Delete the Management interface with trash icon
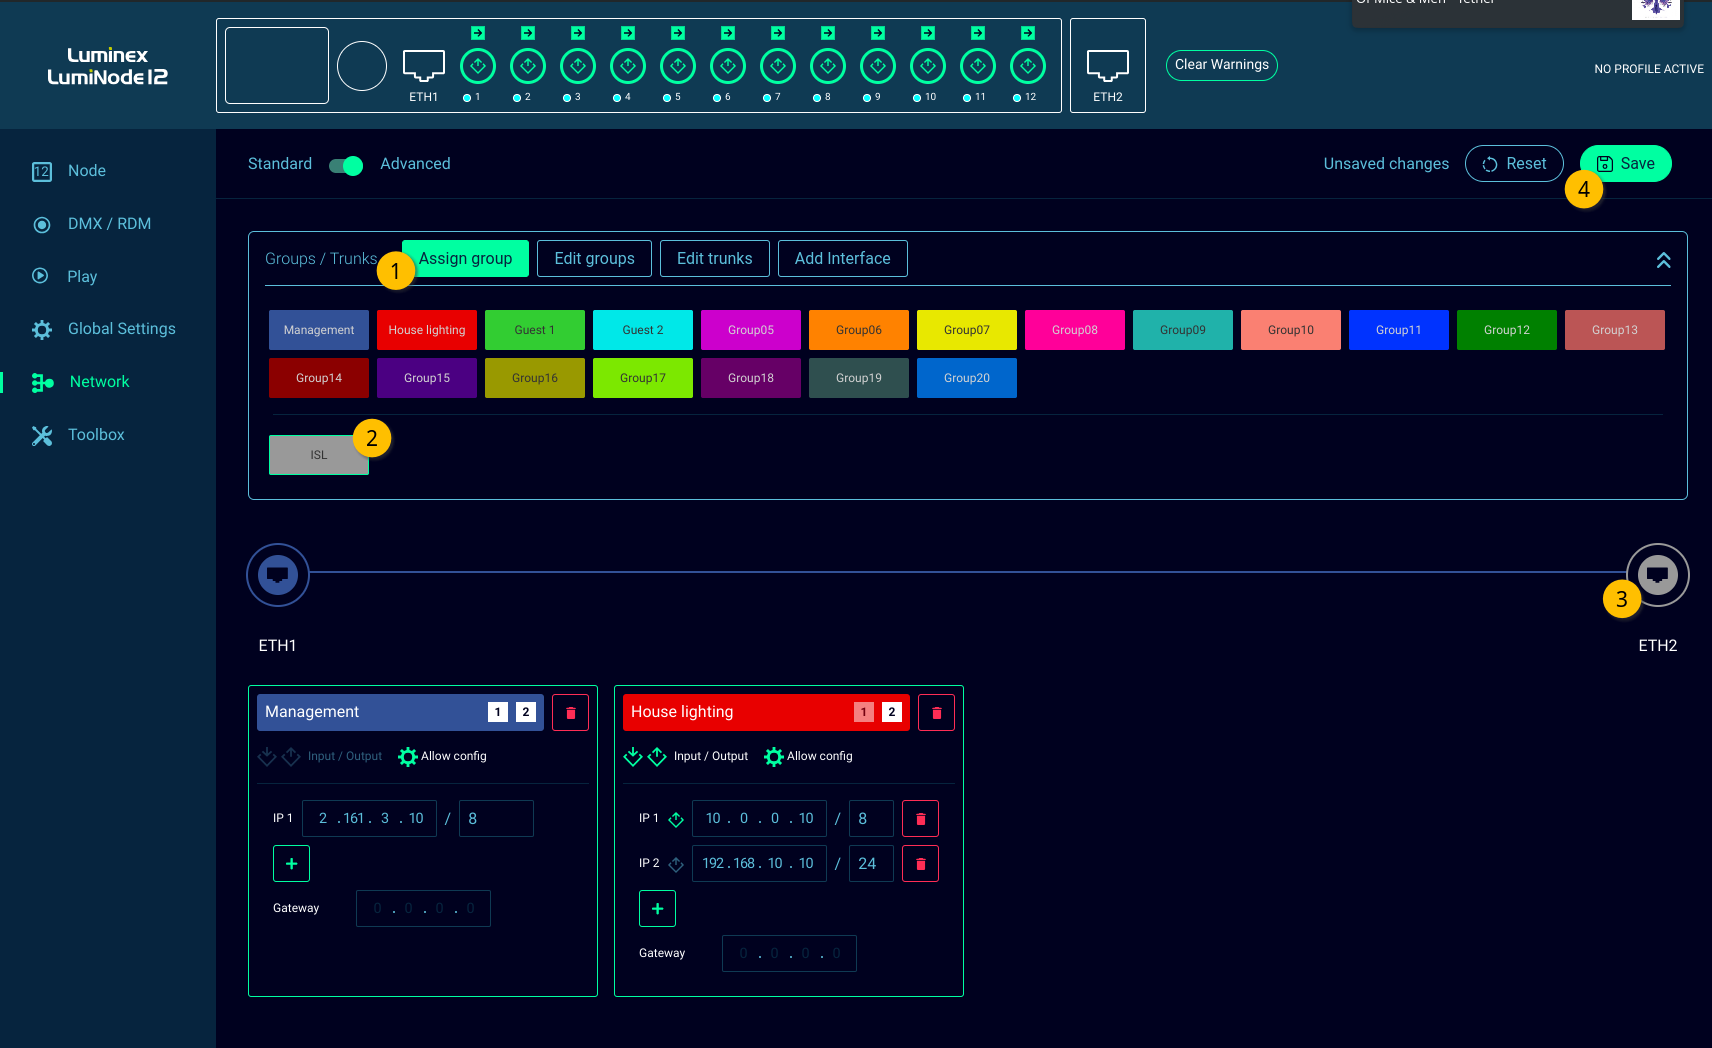Viewport: 1712px width, 1048px height. [x=570, y=713]
